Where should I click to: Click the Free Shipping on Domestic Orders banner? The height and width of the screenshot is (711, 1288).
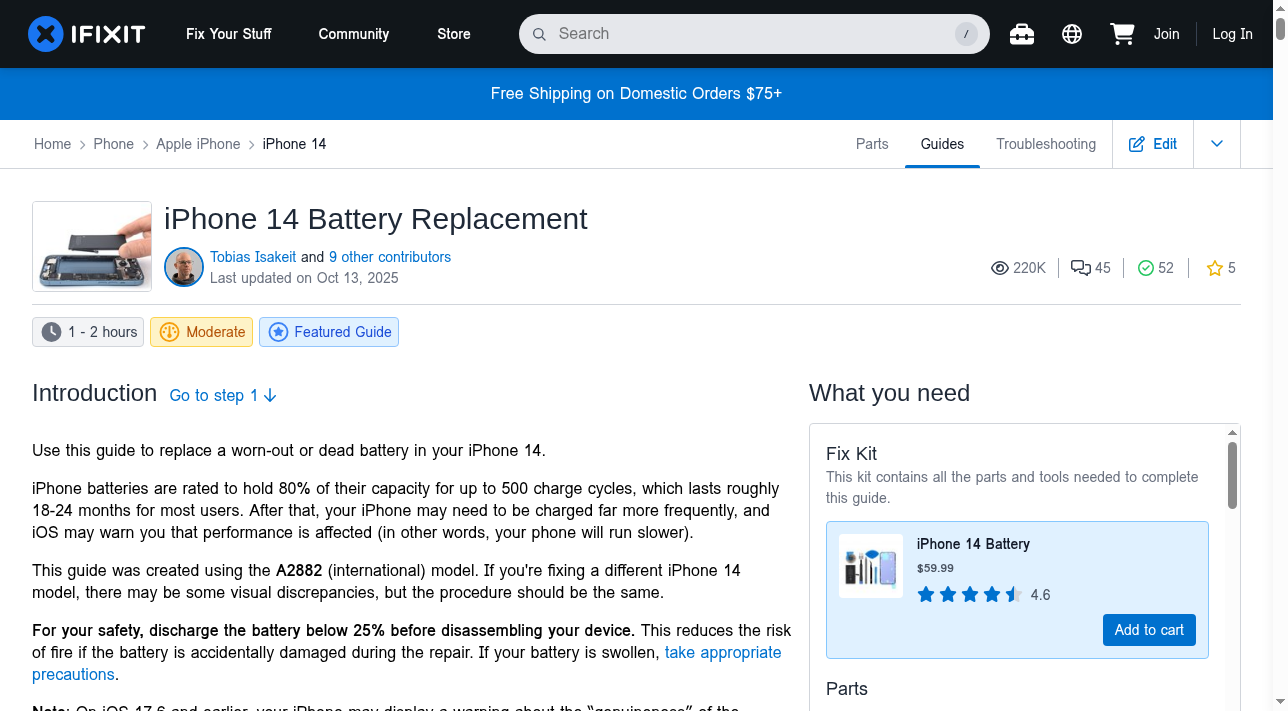point(636,94)
